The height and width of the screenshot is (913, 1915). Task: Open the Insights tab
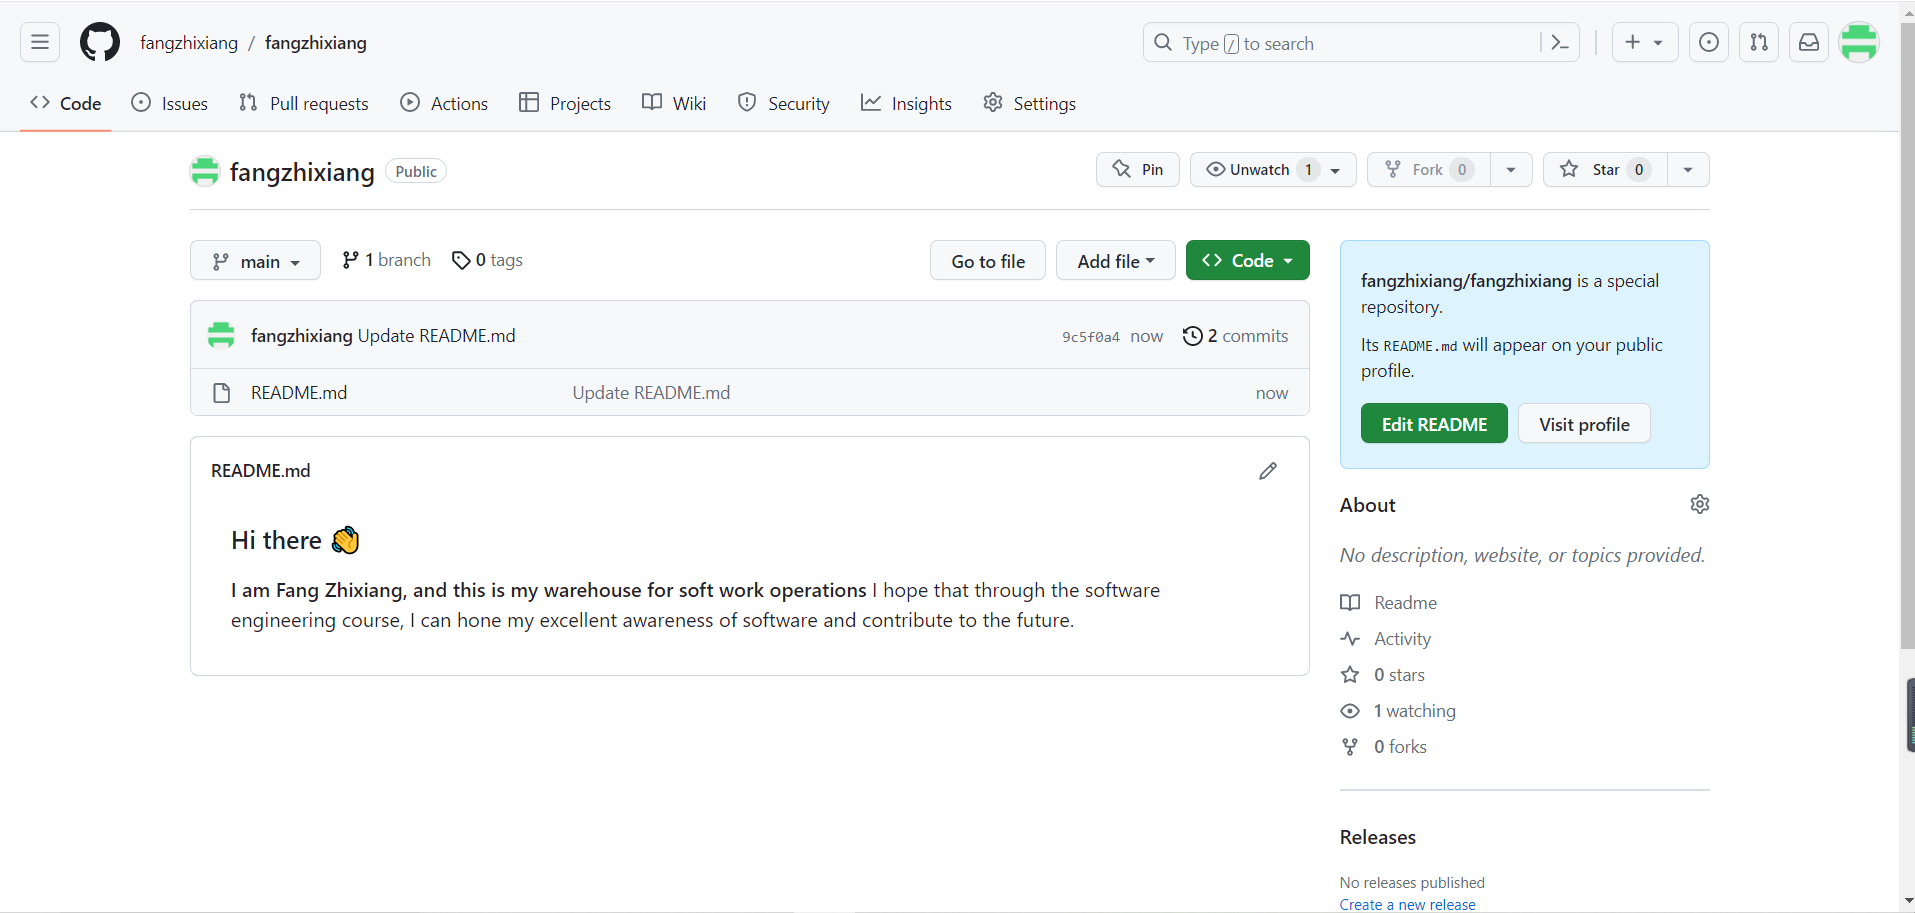(x=906, y=103)
